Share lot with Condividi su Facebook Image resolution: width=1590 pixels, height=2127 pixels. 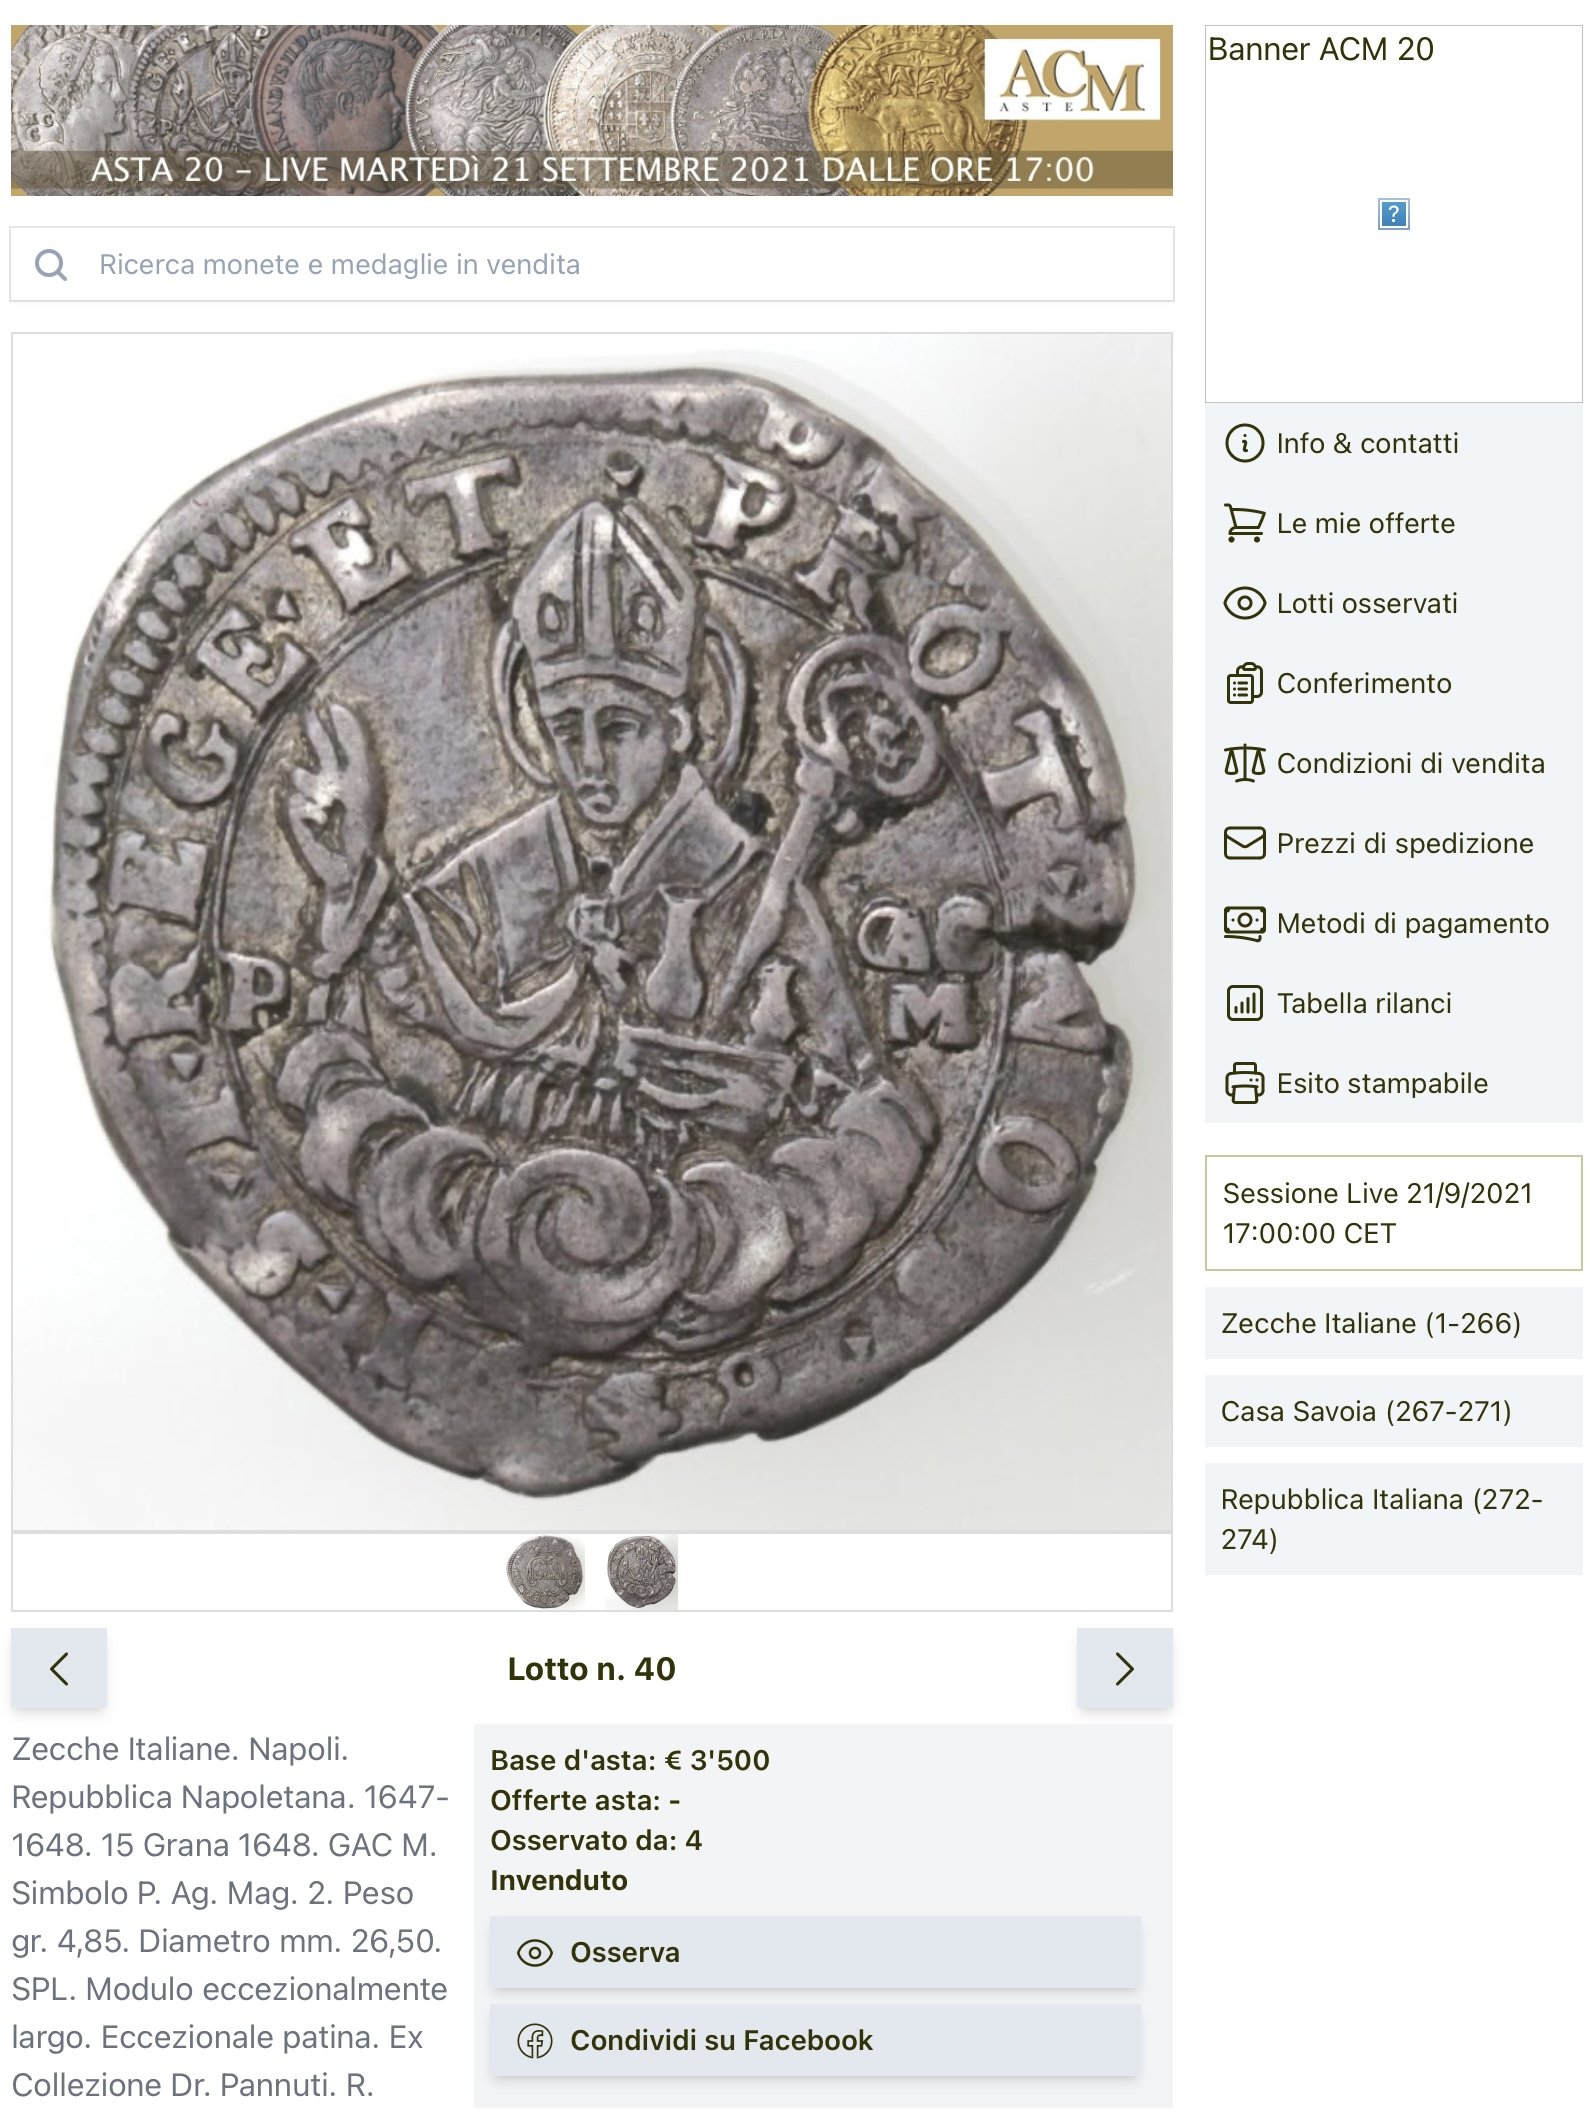(x=815, y=2040)
